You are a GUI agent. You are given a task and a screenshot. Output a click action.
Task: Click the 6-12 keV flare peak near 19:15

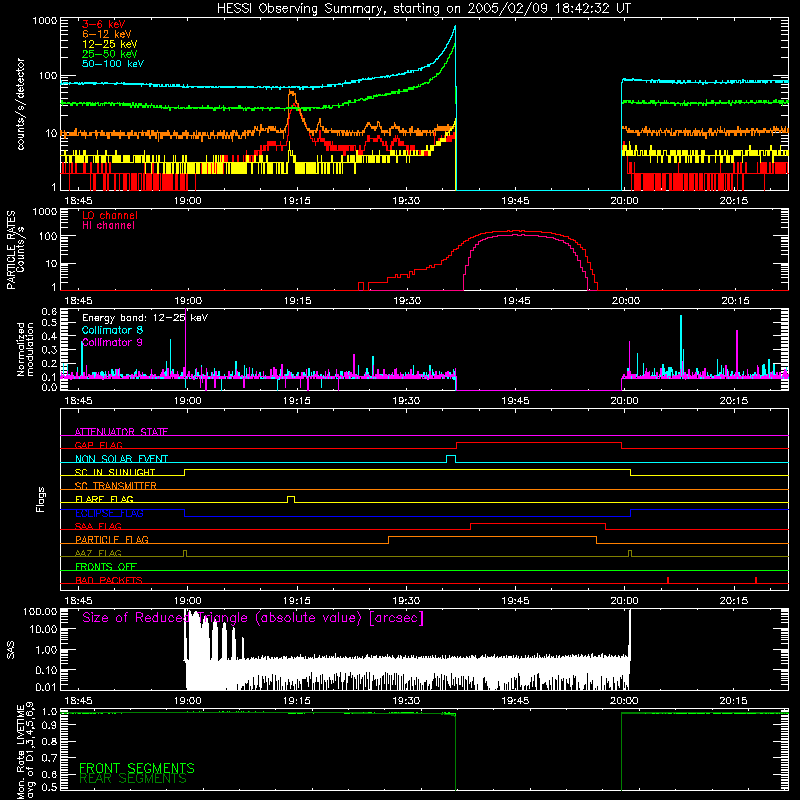point(291,92)
